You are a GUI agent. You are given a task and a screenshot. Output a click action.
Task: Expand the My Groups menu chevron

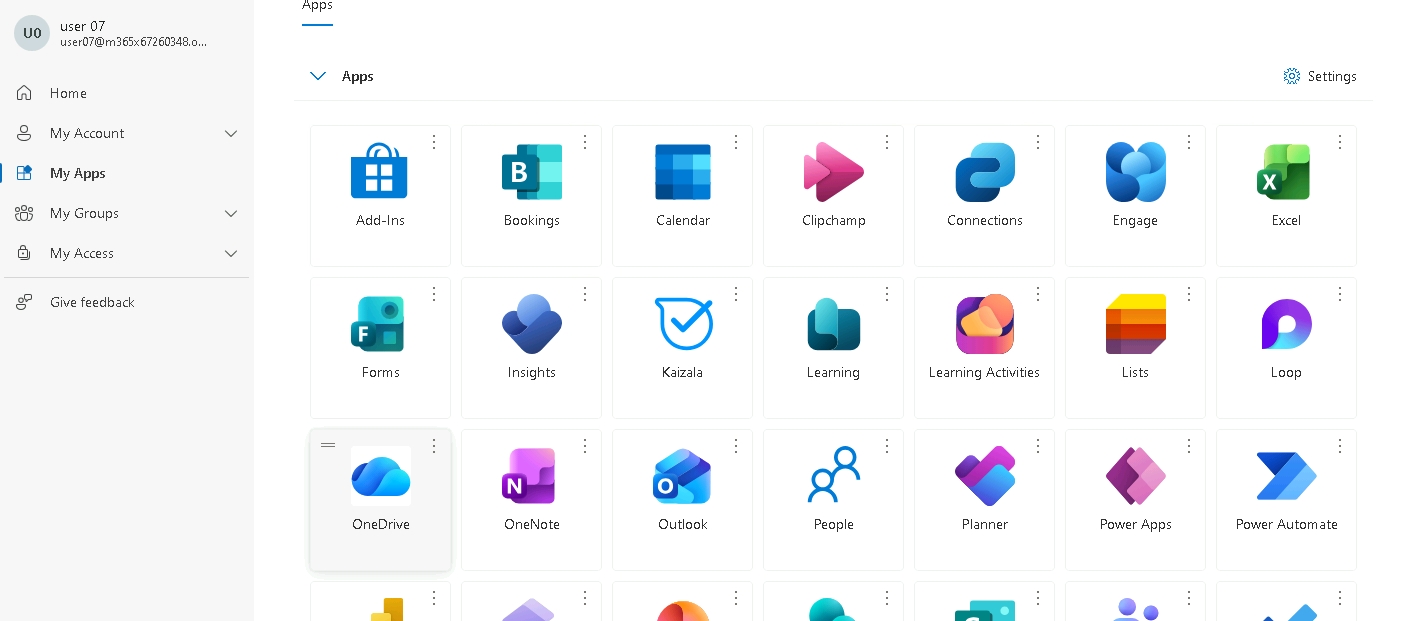[x=231, y=213]
